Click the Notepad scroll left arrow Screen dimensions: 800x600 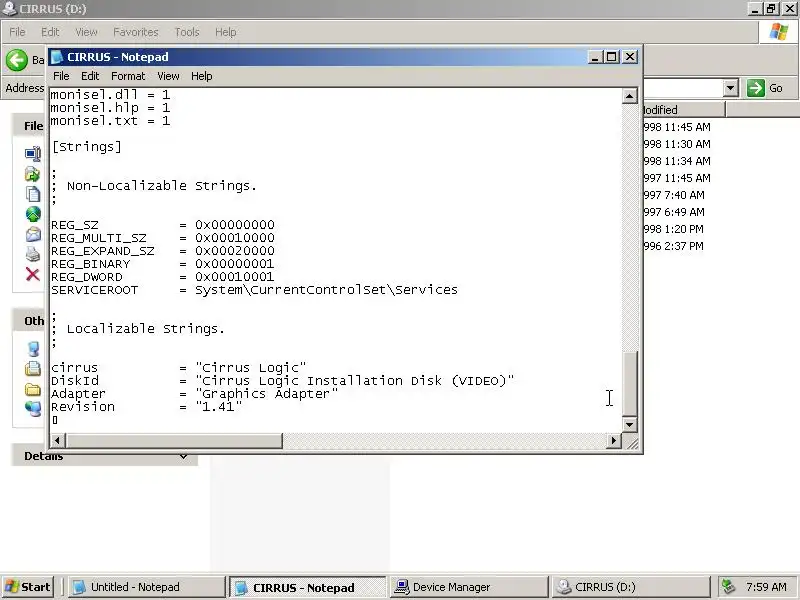coord(57,441)
